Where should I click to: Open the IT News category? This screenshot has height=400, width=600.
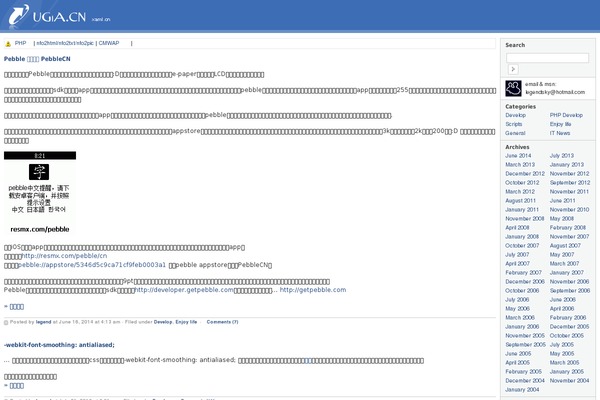tap(560, 133)
